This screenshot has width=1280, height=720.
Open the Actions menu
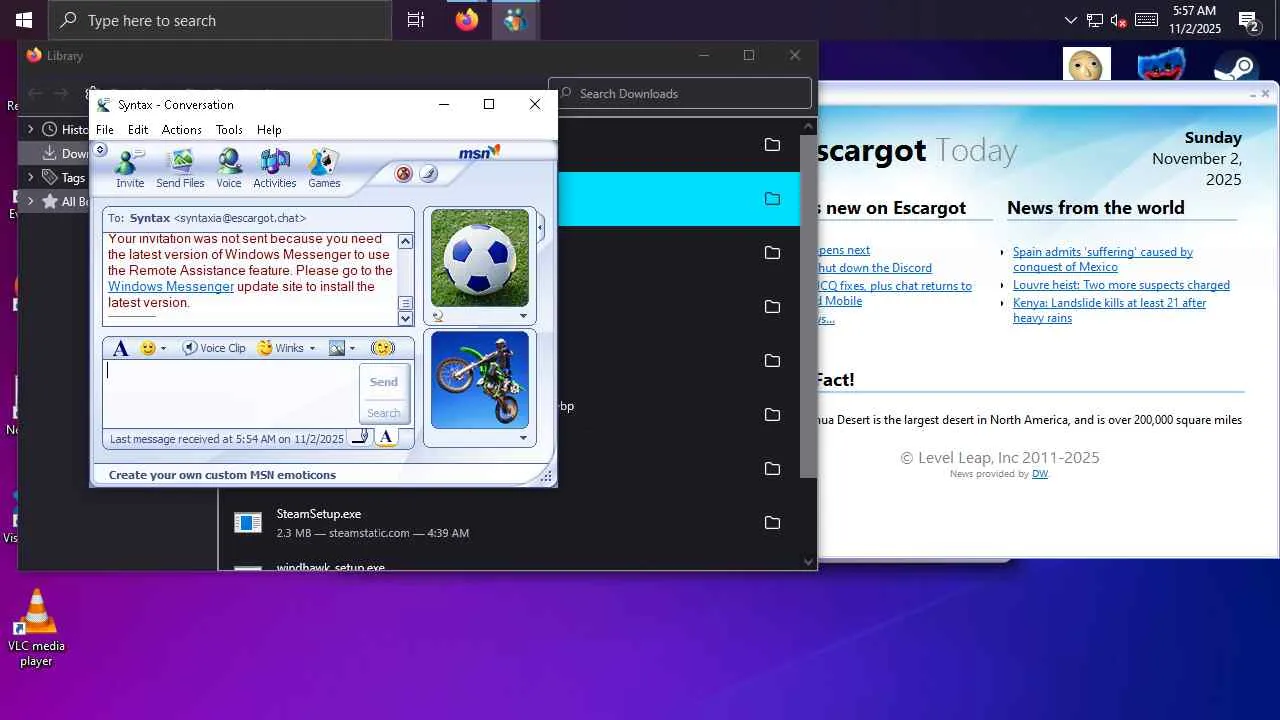(182, 130)
